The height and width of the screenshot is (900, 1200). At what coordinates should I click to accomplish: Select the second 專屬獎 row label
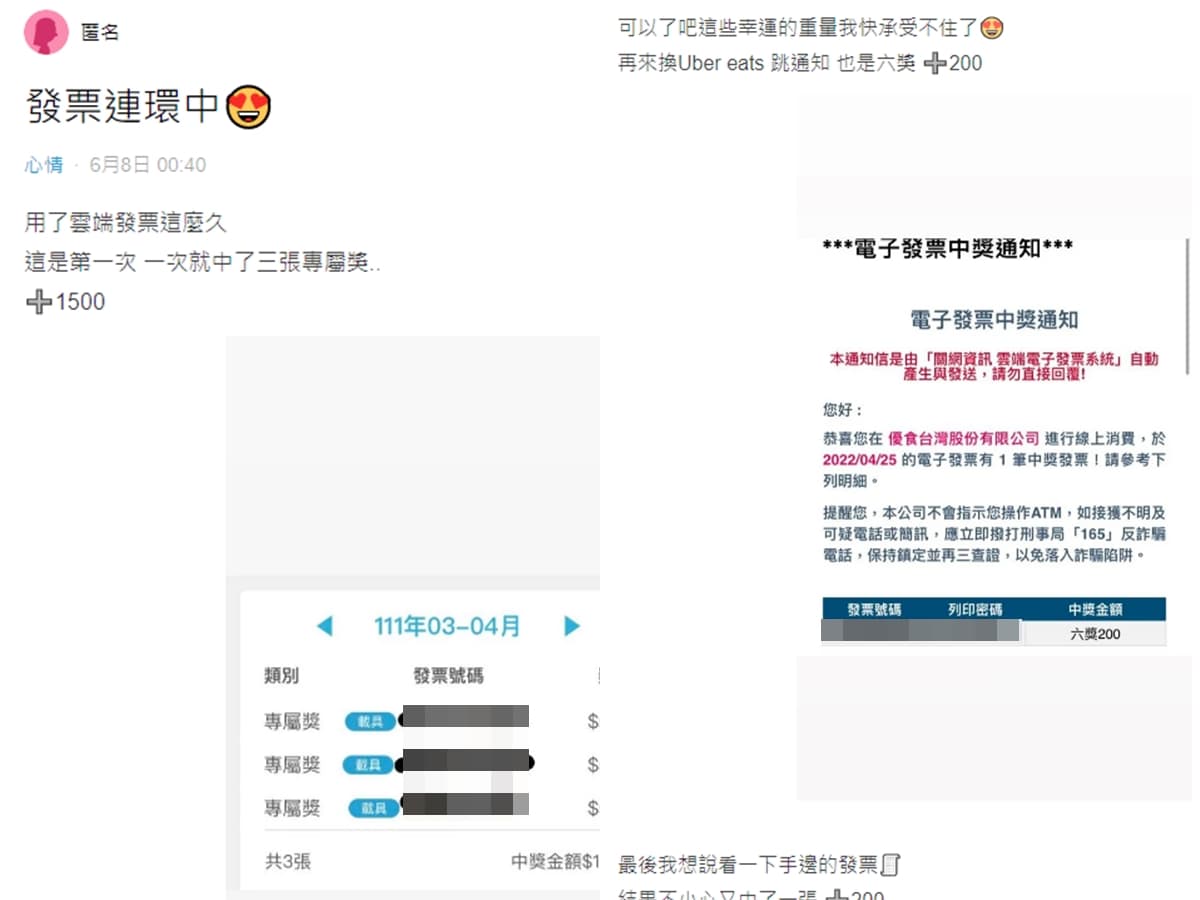[x=292, y=765]
